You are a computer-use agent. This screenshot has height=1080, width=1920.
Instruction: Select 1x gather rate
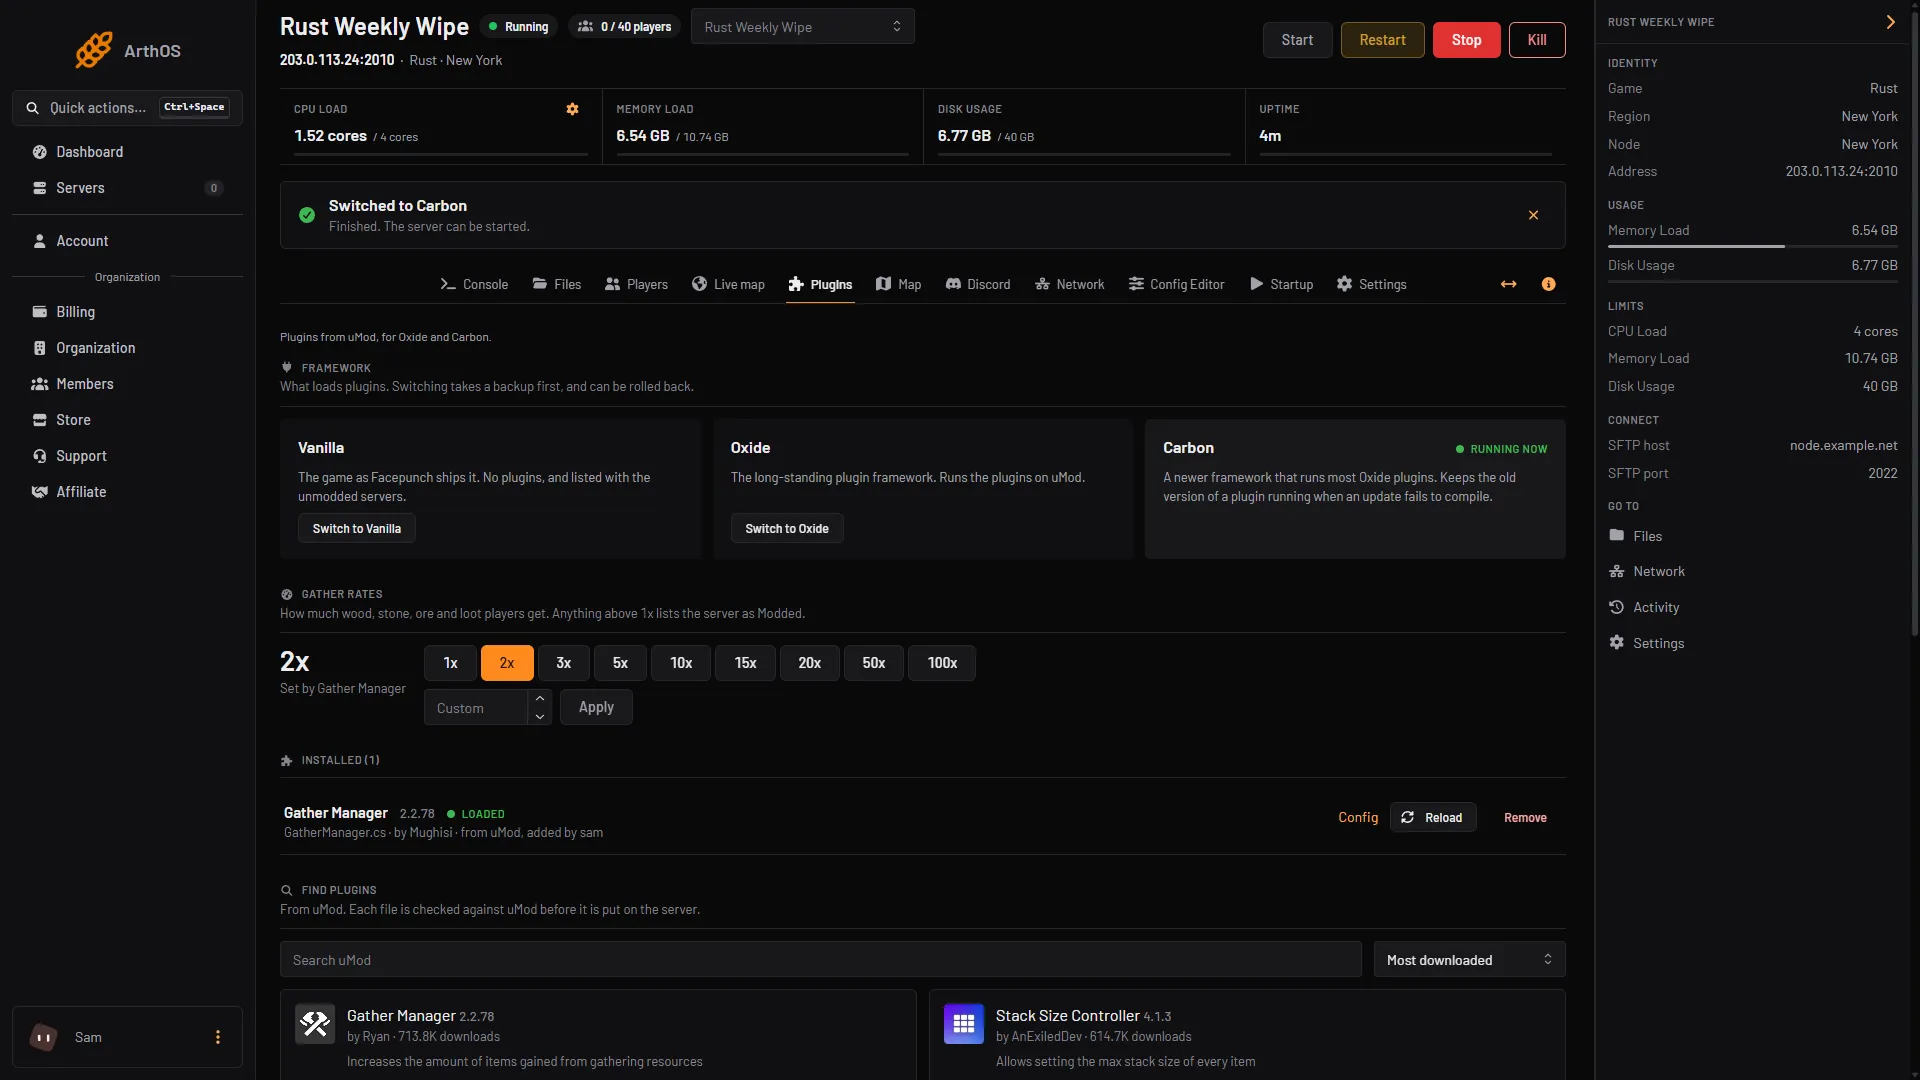click(450, 663)
